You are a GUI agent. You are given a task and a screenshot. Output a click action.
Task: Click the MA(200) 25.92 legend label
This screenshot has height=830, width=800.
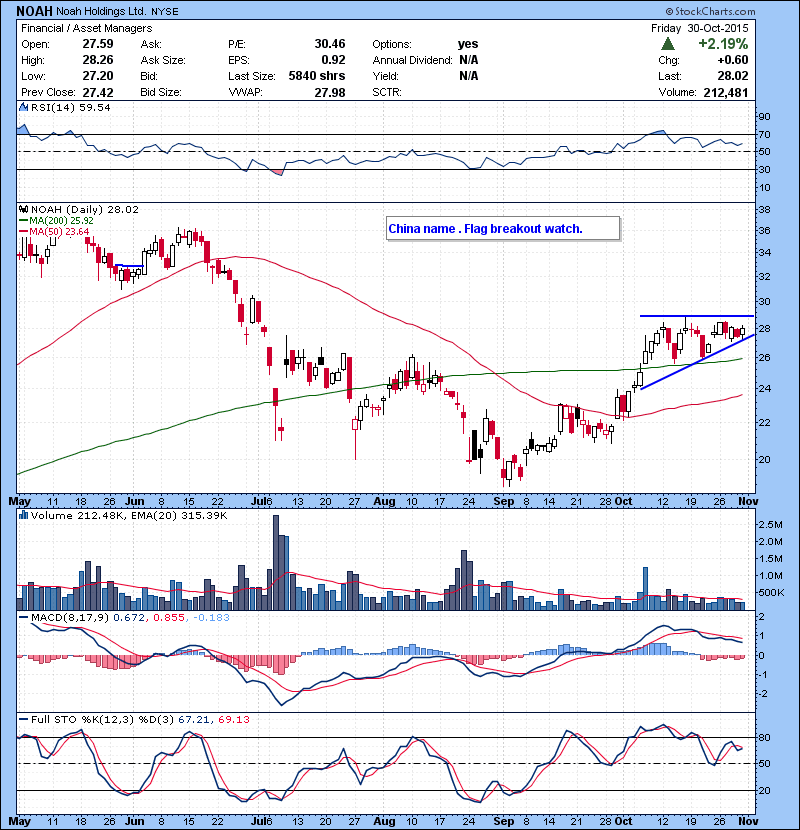pyautogui.click(x=61, y=221)
